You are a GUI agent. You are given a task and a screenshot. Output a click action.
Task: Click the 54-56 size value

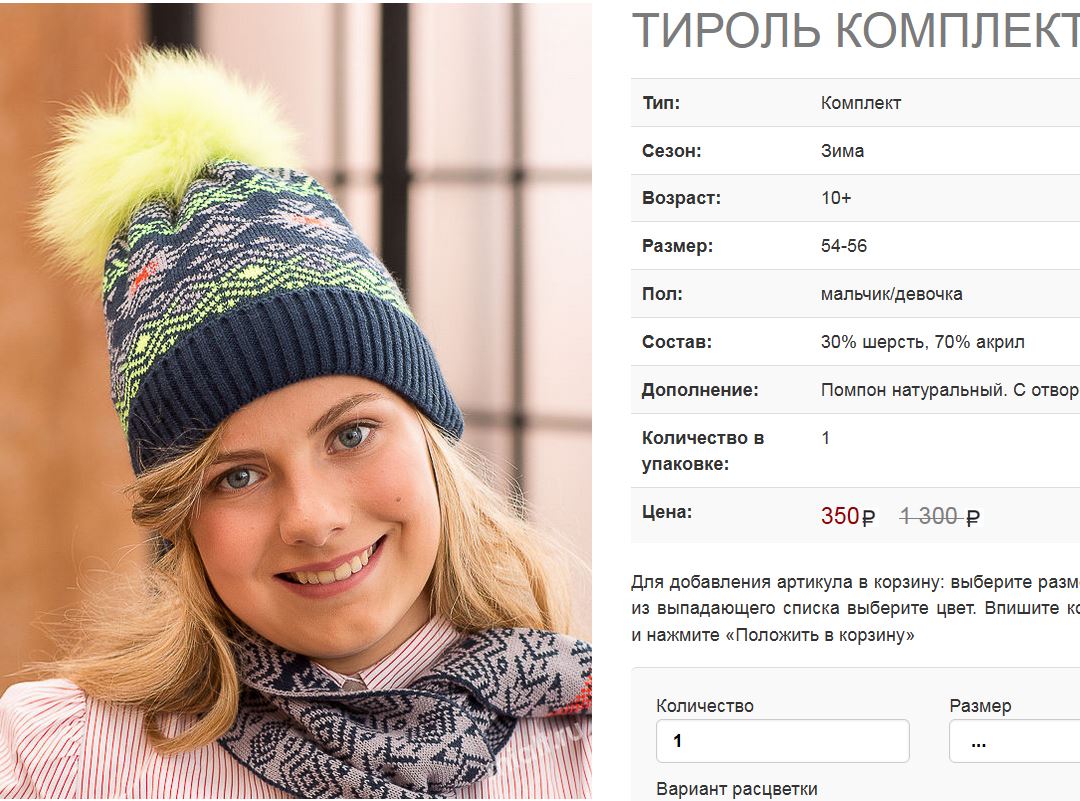pos(843,246)
